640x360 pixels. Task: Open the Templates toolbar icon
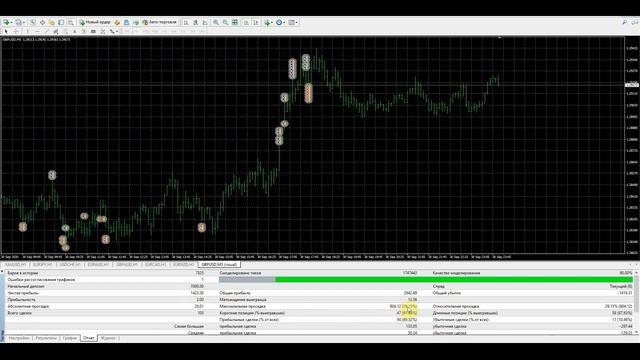(291, 22)
